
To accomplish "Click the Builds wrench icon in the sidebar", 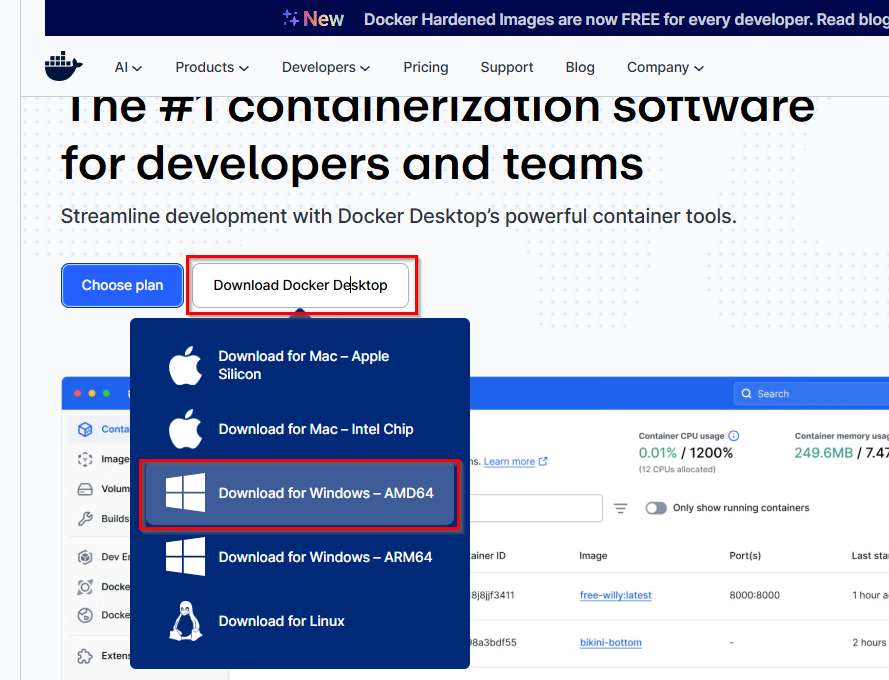I will 84,519.
